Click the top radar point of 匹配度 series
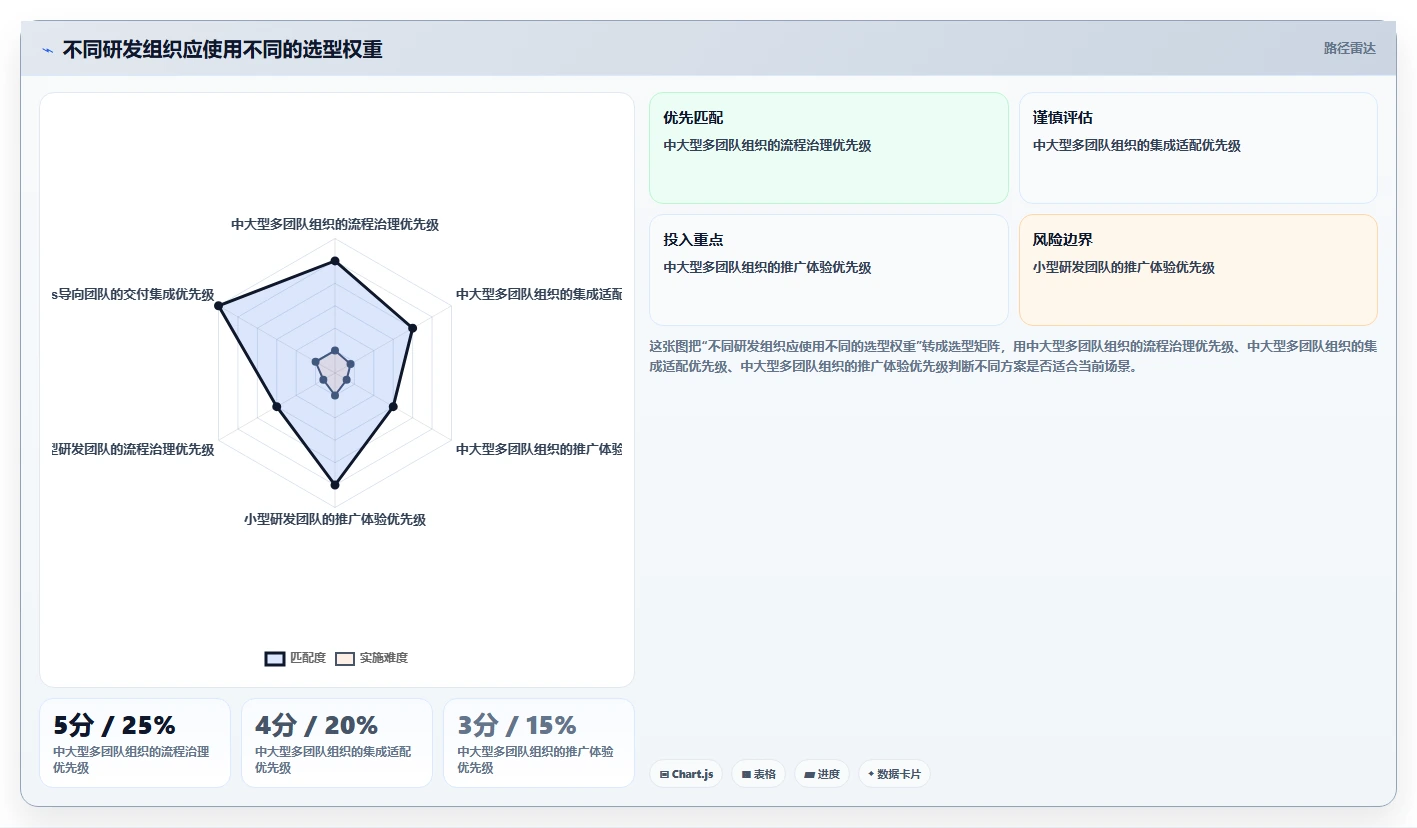The image size is (1417, 828). [335, 261]
